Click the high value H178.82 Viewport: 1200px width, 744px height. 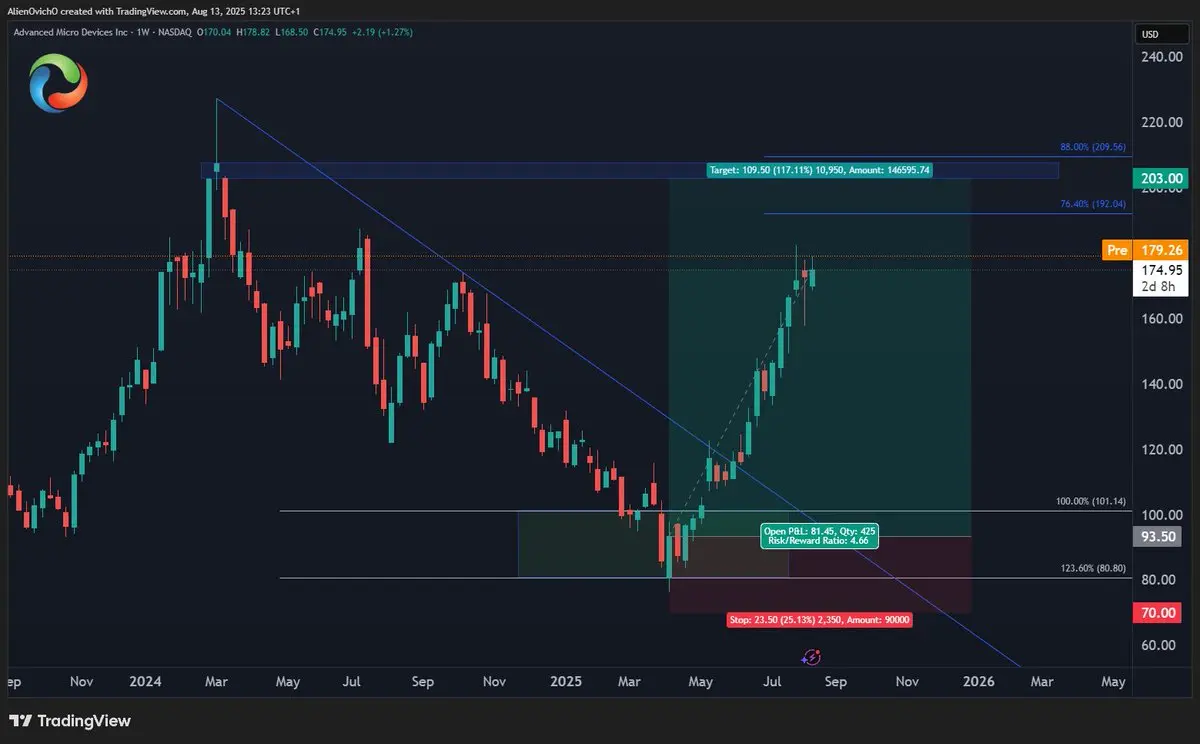[x=255, y=32]
